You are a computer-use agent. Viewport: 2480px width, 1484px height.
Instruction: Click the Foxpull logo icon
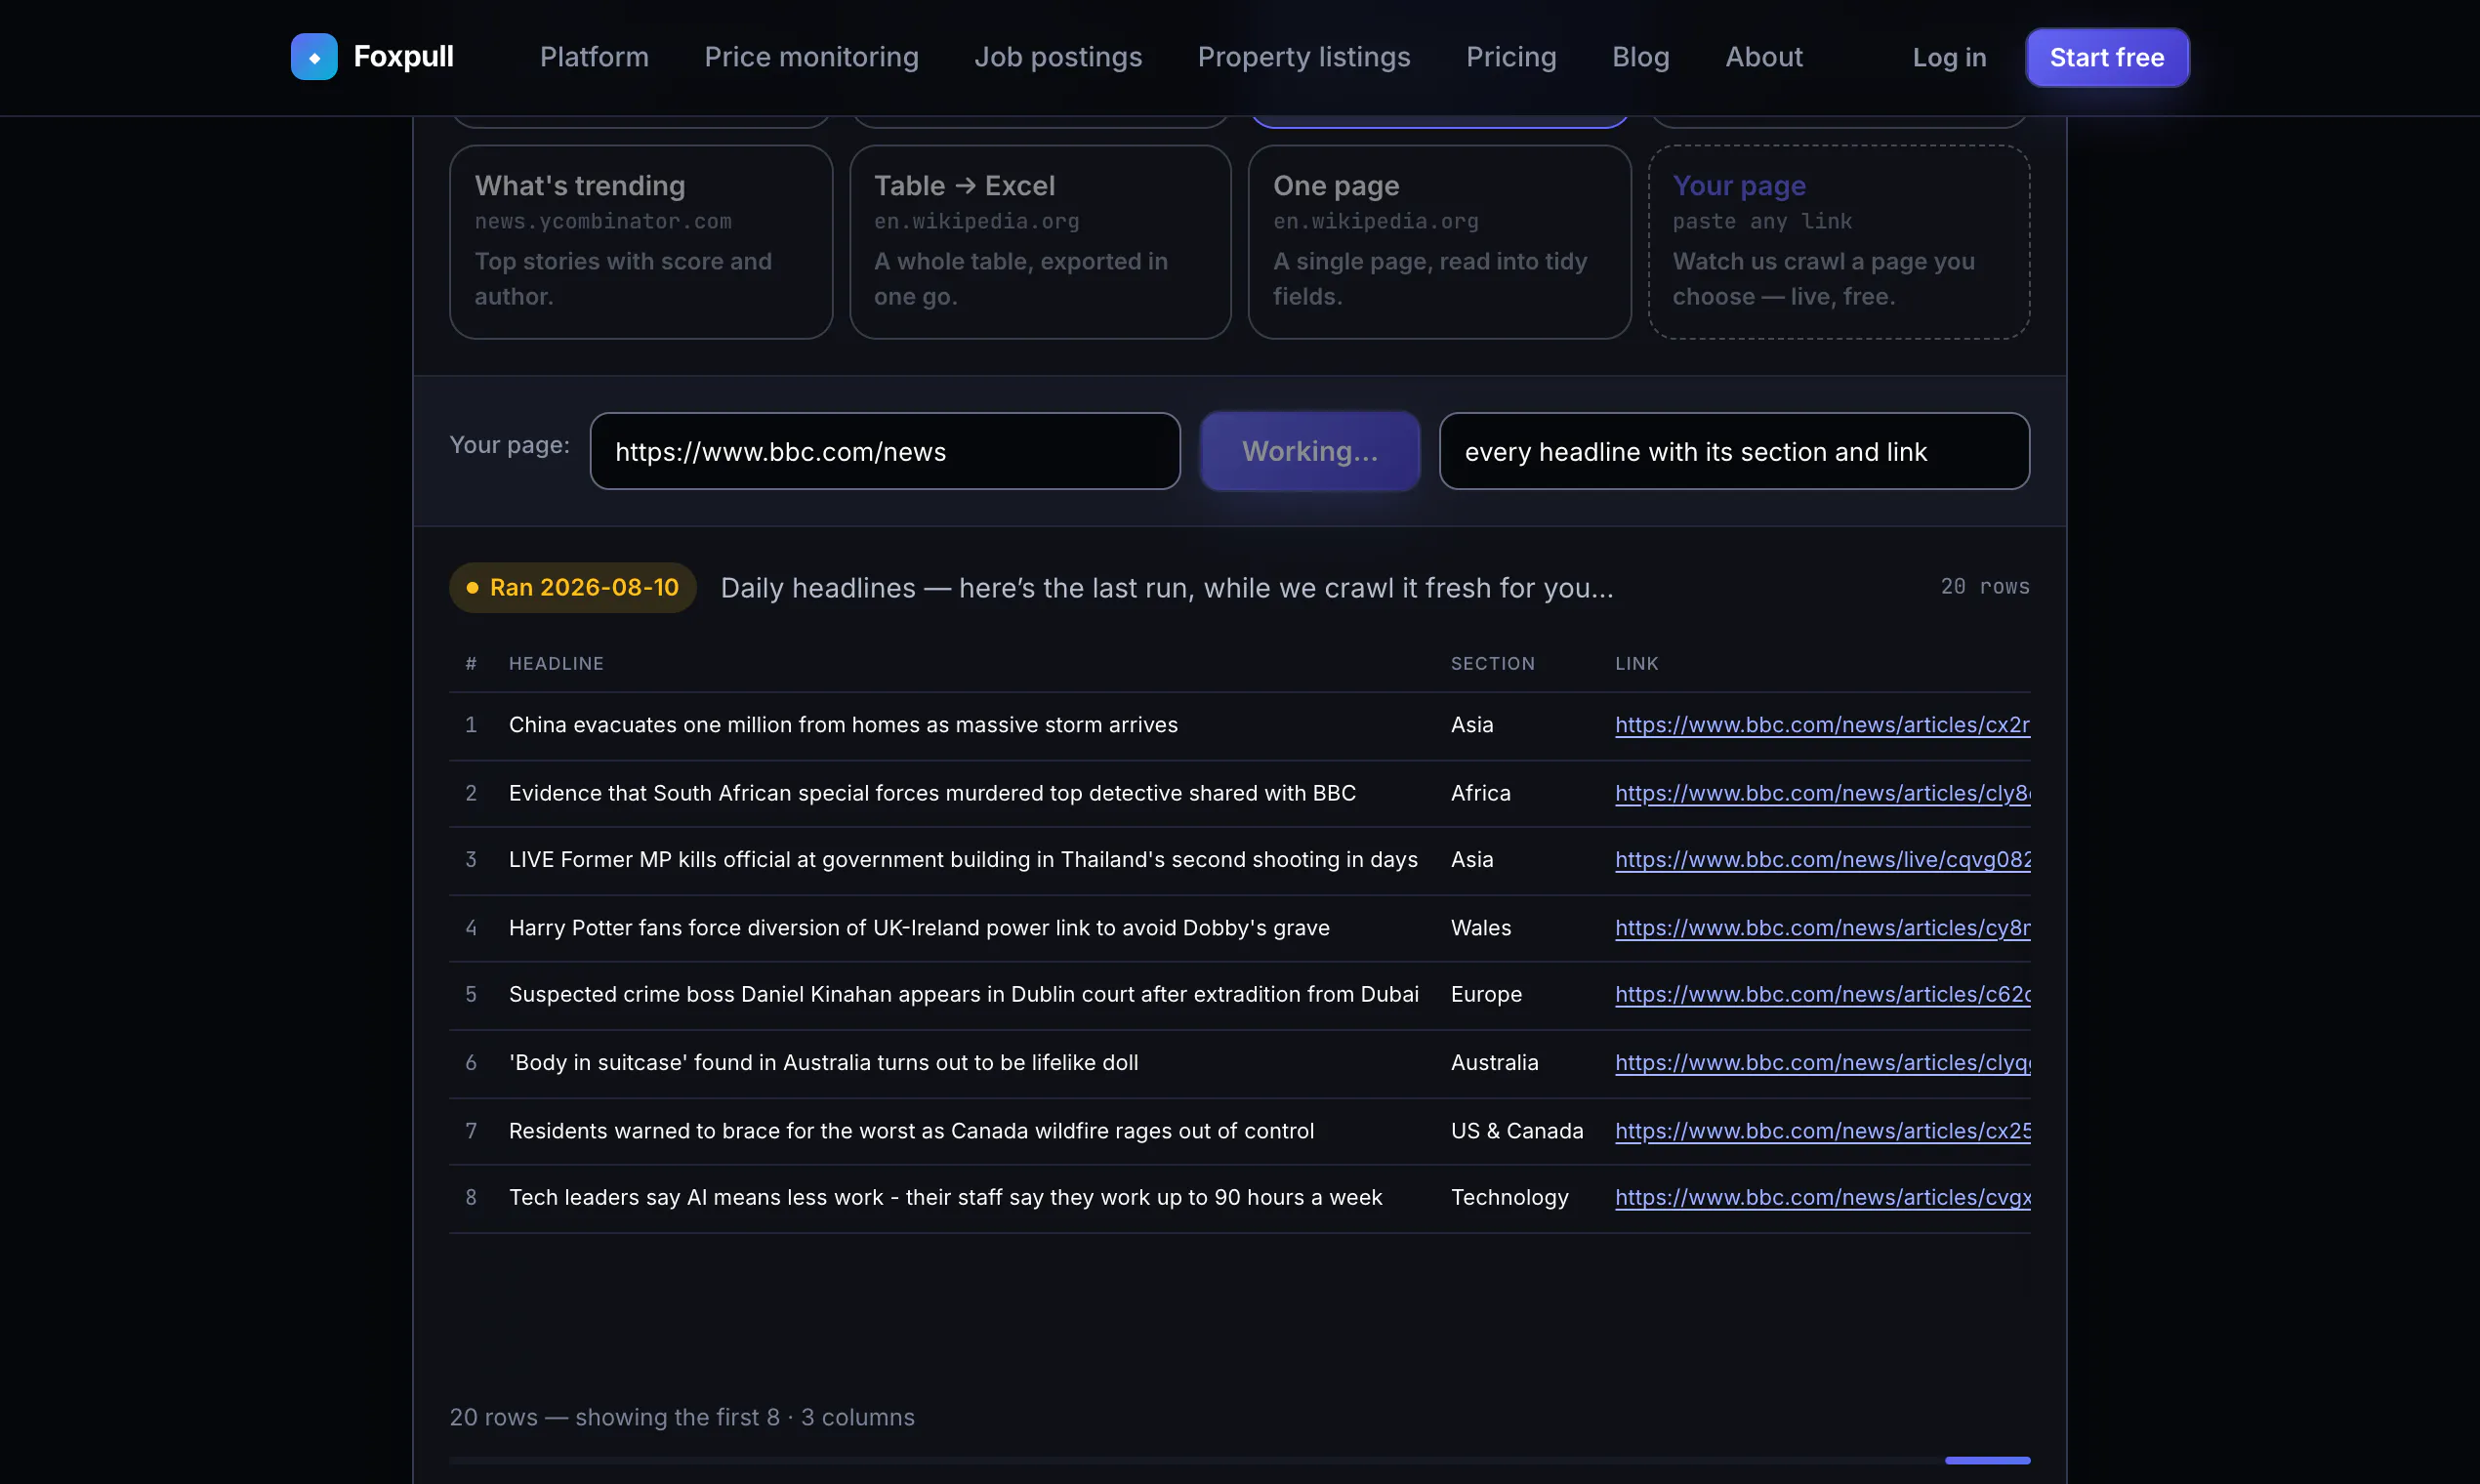[x=314, y=57]
